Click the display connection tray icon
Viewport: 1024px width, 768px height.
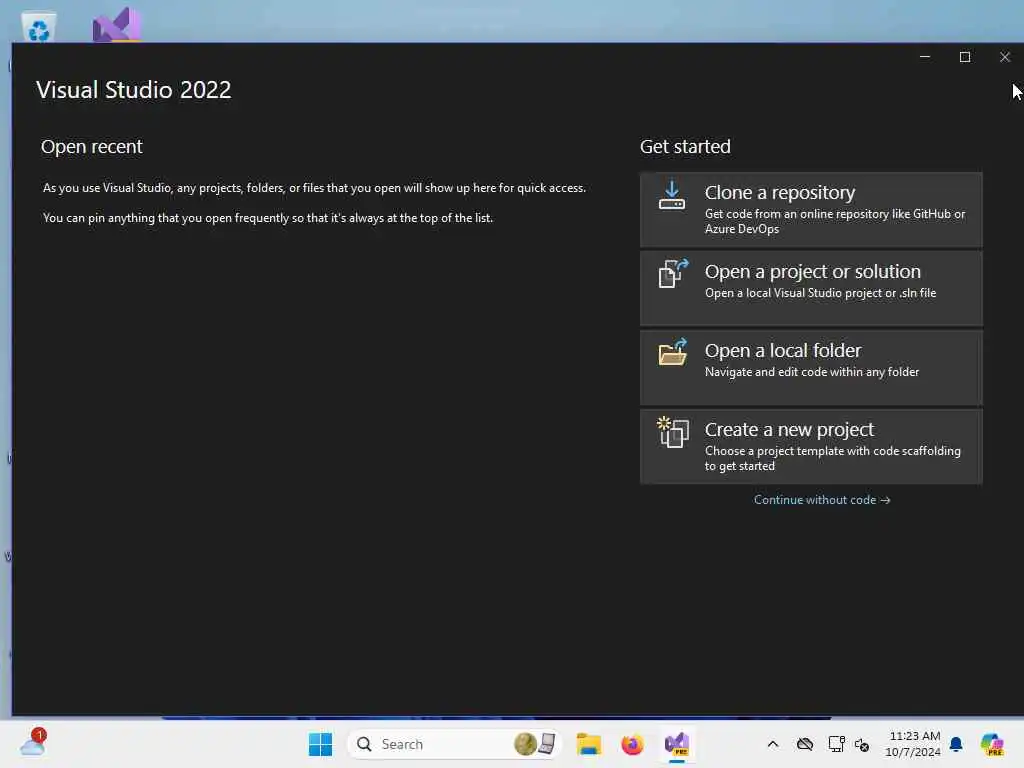point(836,744)
